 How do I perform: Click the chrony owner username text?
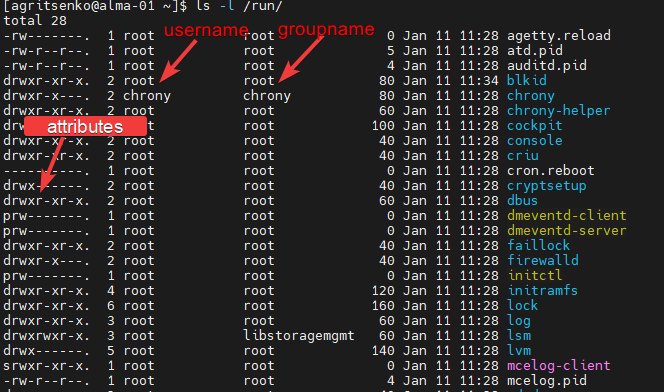coord(147,96)
